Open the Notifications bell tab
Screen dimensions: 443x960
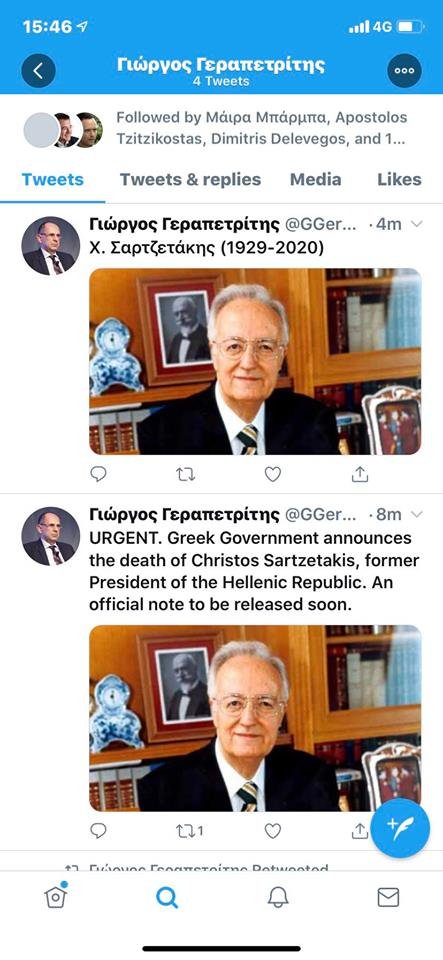(x=278, y=898)
